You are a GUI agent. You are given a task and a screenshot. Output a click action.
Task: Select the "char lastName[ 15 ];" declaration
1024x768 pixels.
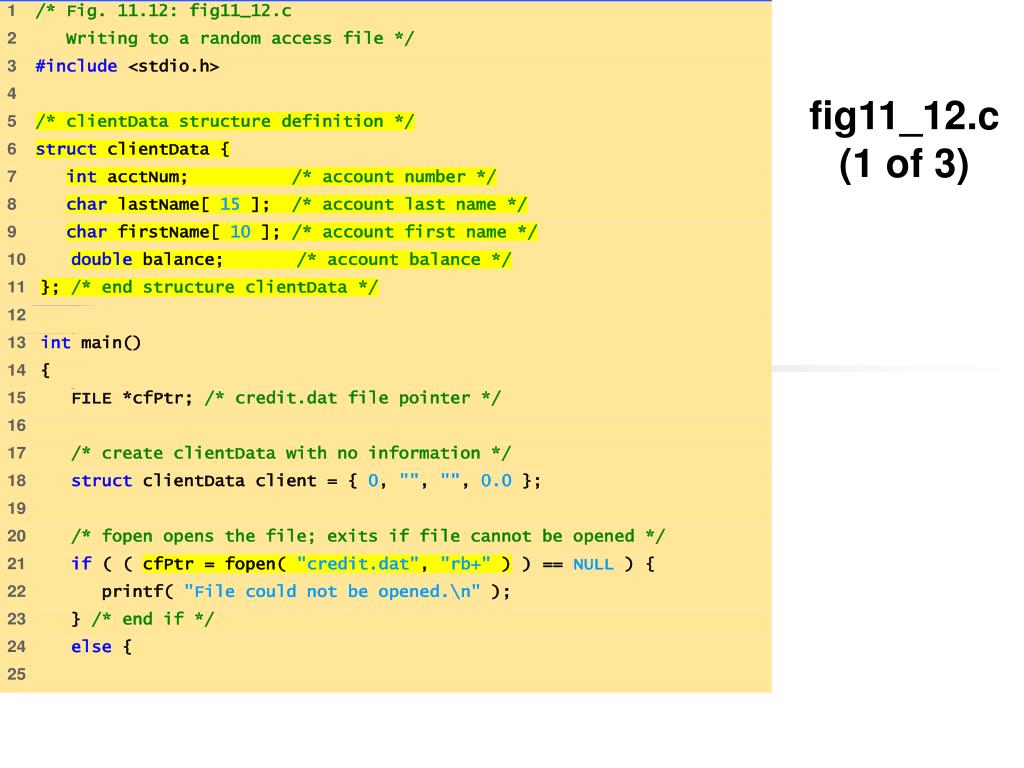point(168,204)
